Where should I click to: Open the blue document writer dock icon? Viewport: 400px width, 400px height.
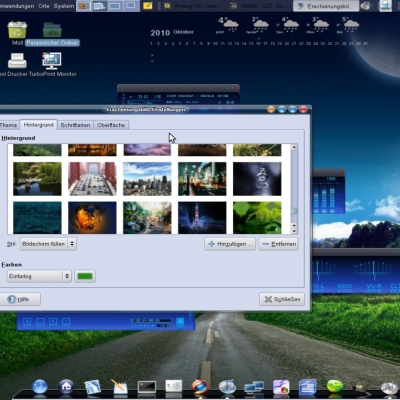point(307,387)
